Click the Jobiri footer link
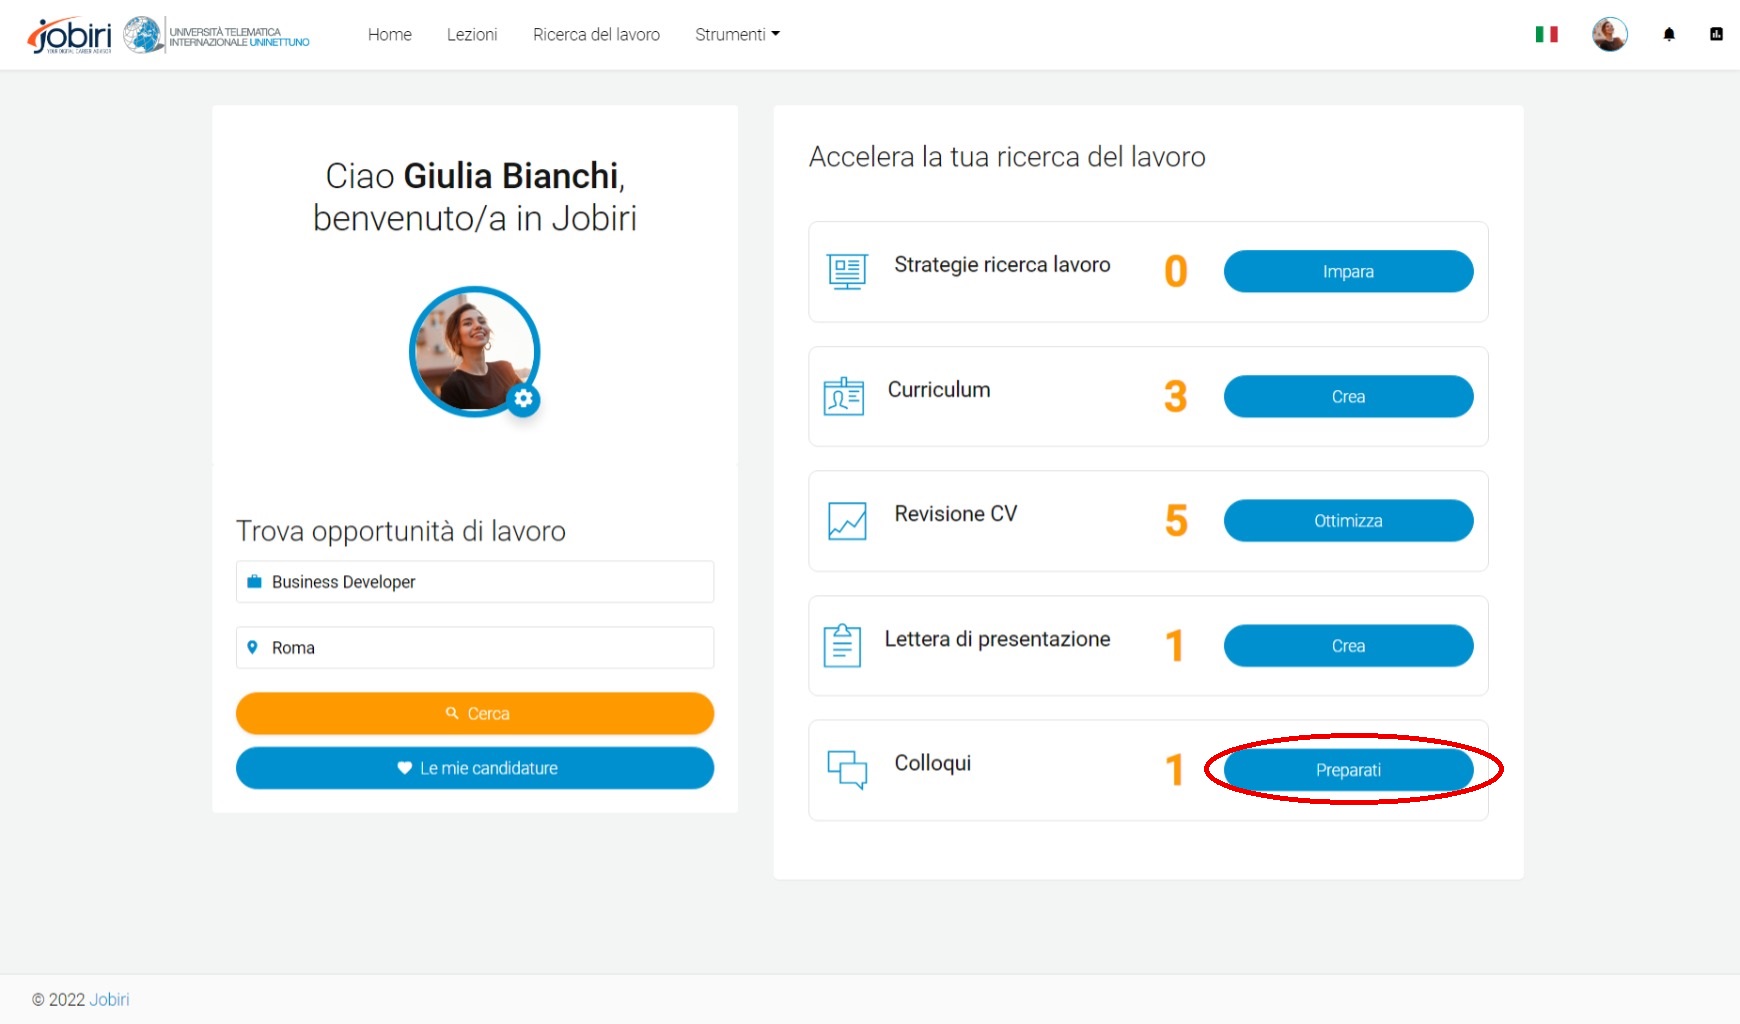The height and width of the screenshot is (1024, 1740). pos(109,999)
